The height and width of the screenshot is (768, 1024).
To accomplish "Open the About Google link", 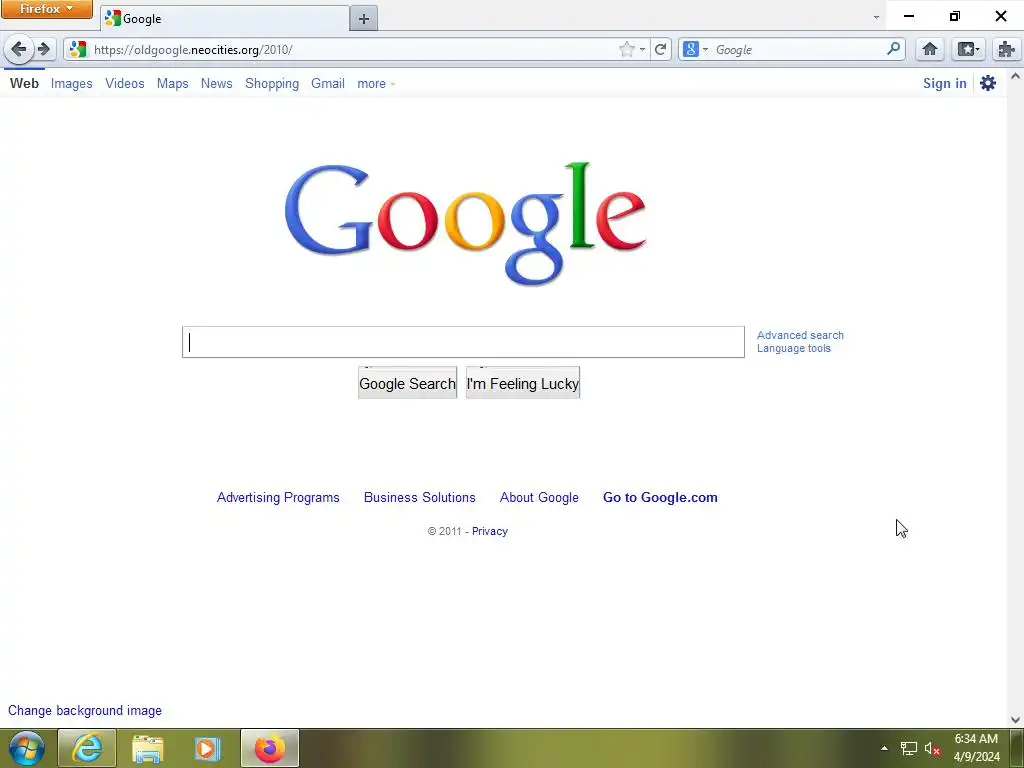I will pos(539,498).
